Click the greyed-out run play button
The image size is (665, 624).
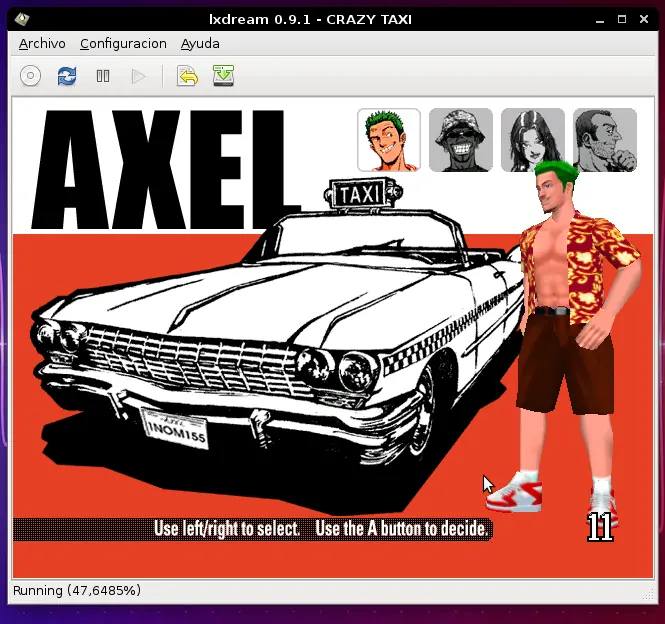click(x=138, y=76)
